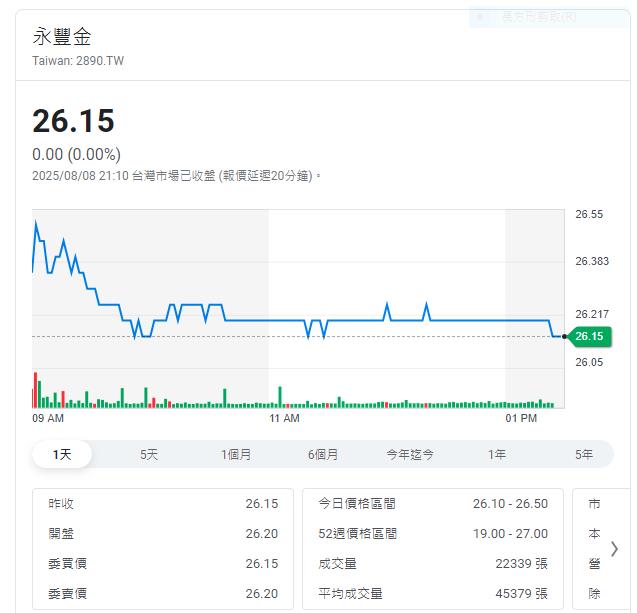Click the 0.00 (0.00%) change value
The image size is (637, 613).
(x=76, y=154)
